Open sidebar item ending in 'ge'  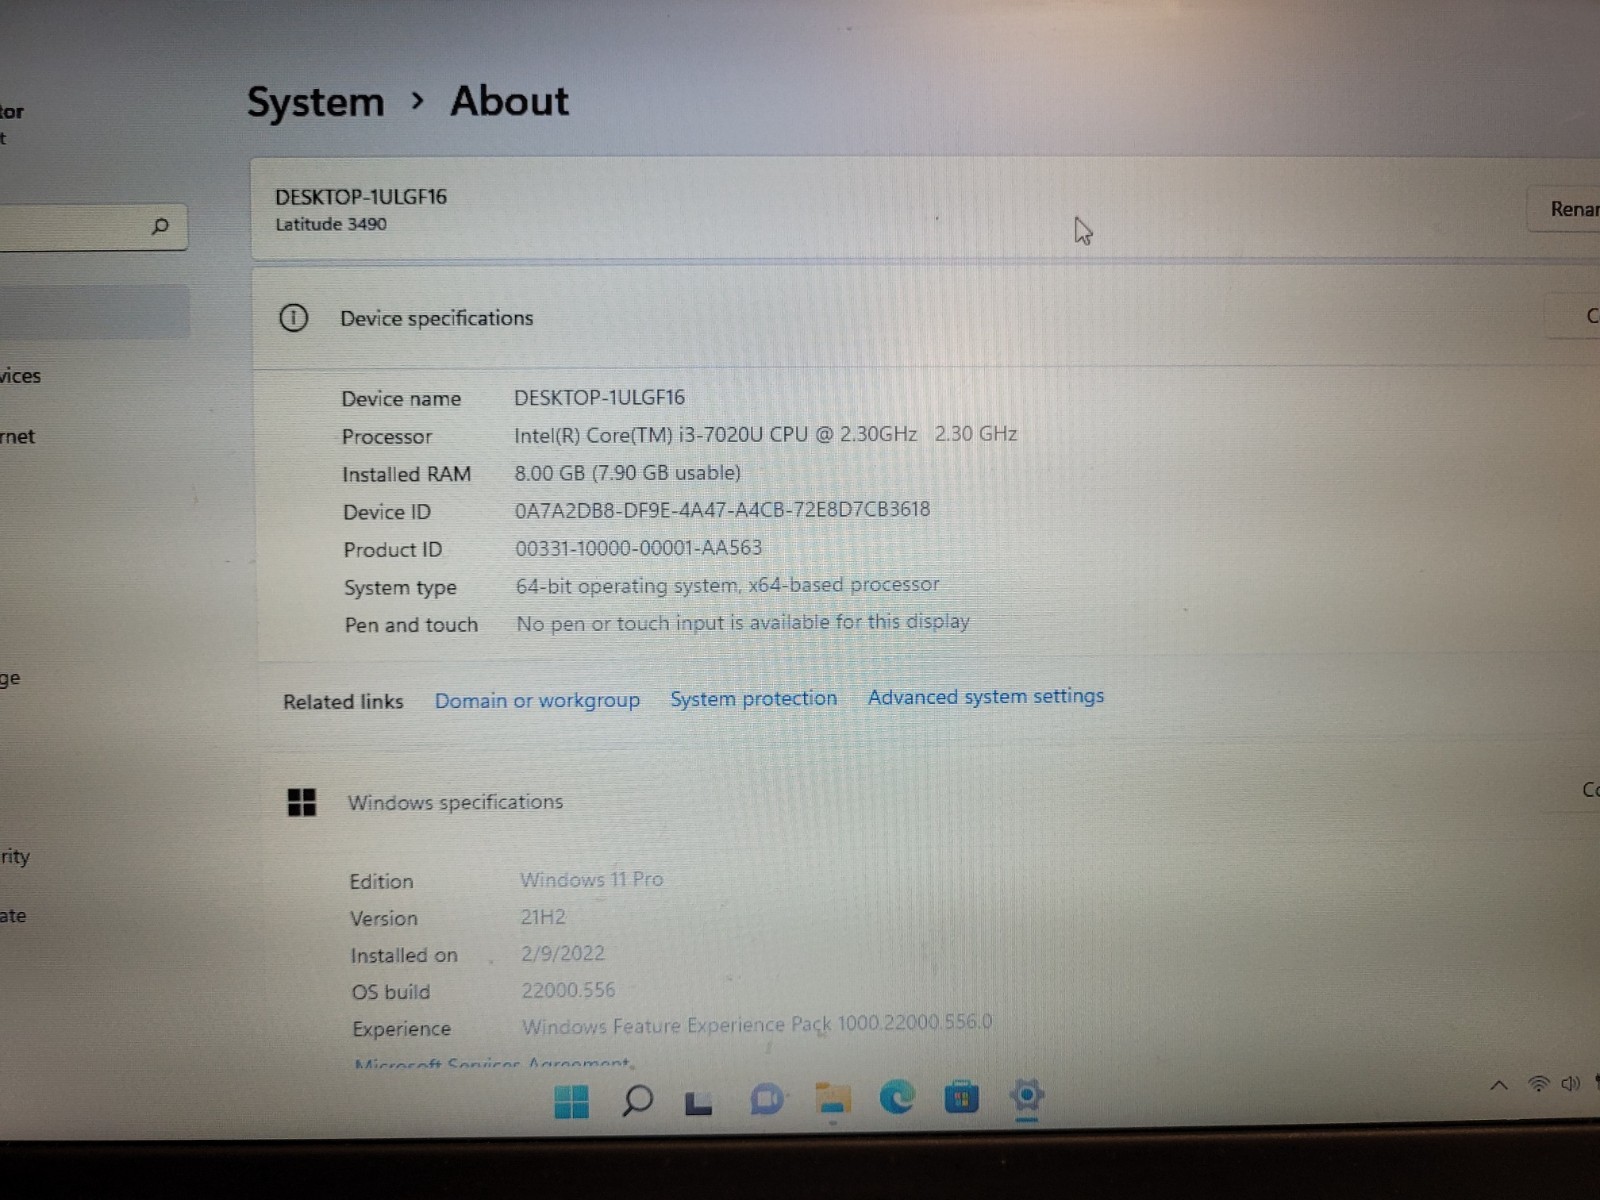point(10,679)
